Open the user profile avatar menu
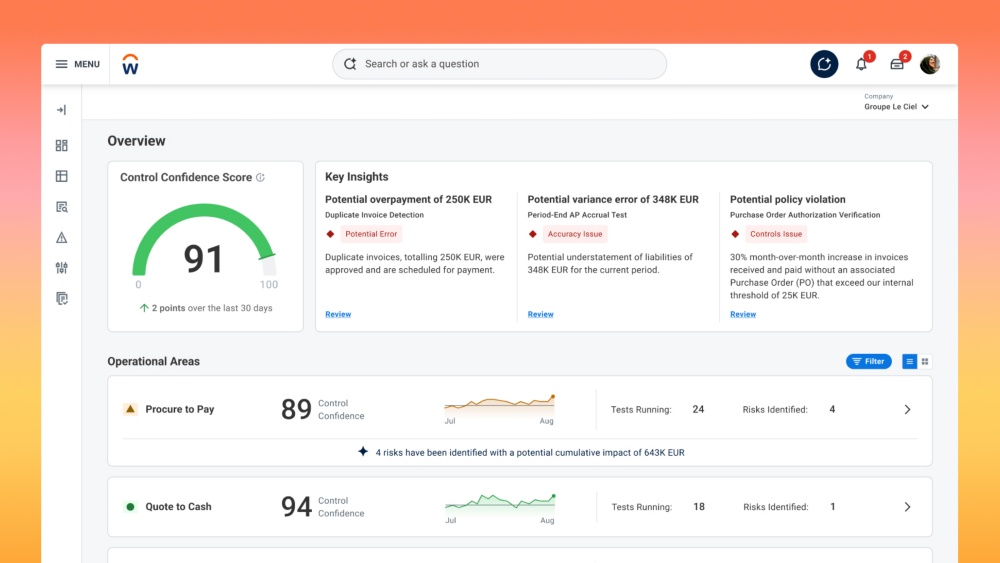 930,64
